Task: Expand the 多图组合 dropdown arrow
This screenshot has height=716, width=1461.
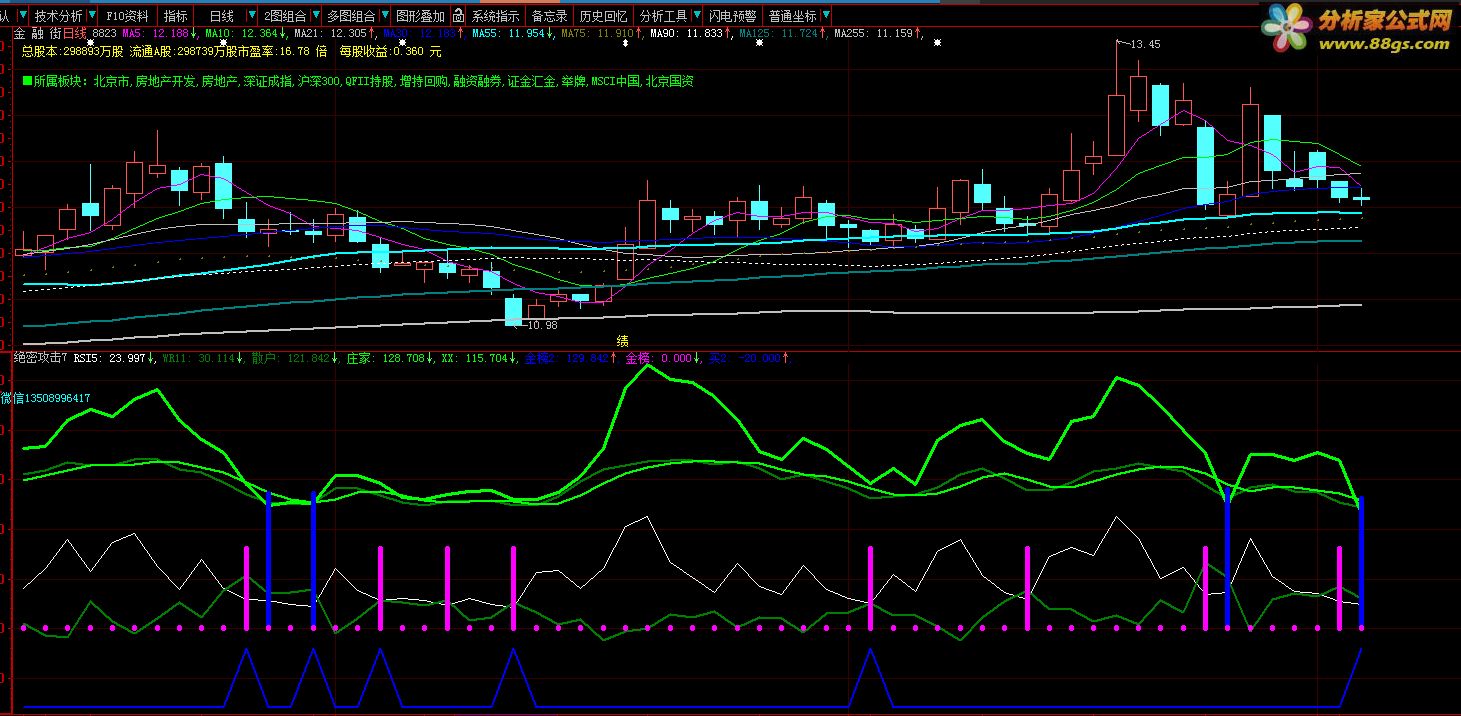Action: tap(384, 16)
